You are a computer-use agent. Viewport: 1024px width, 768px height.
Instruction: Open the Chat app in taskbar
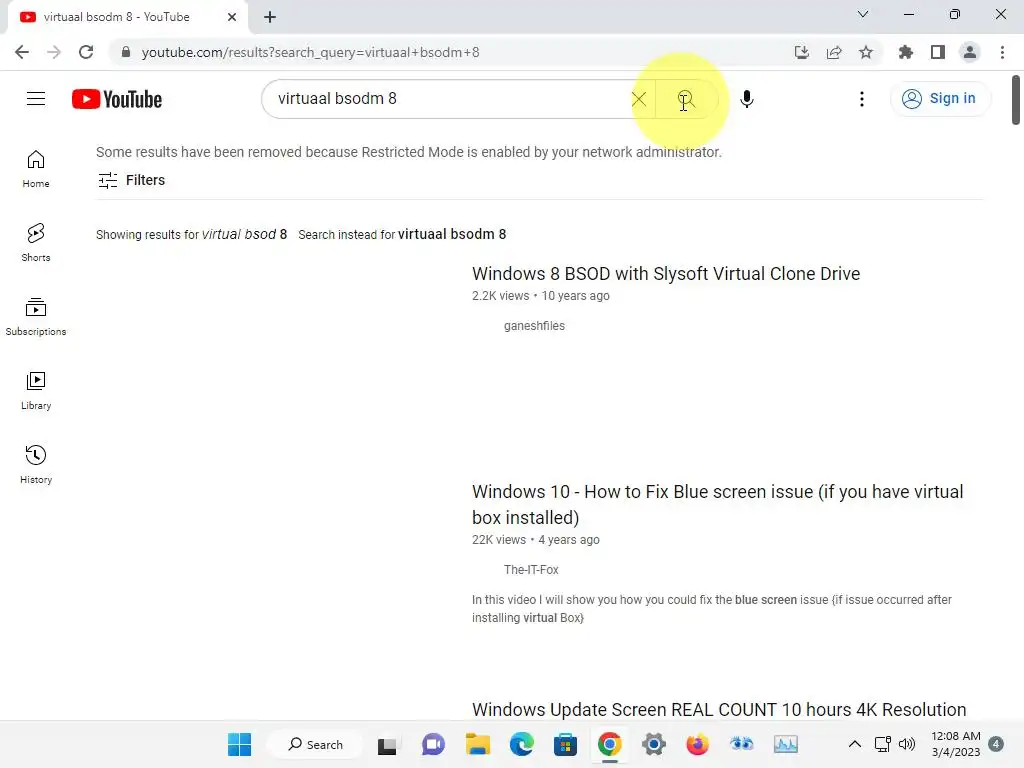[433, 744]
